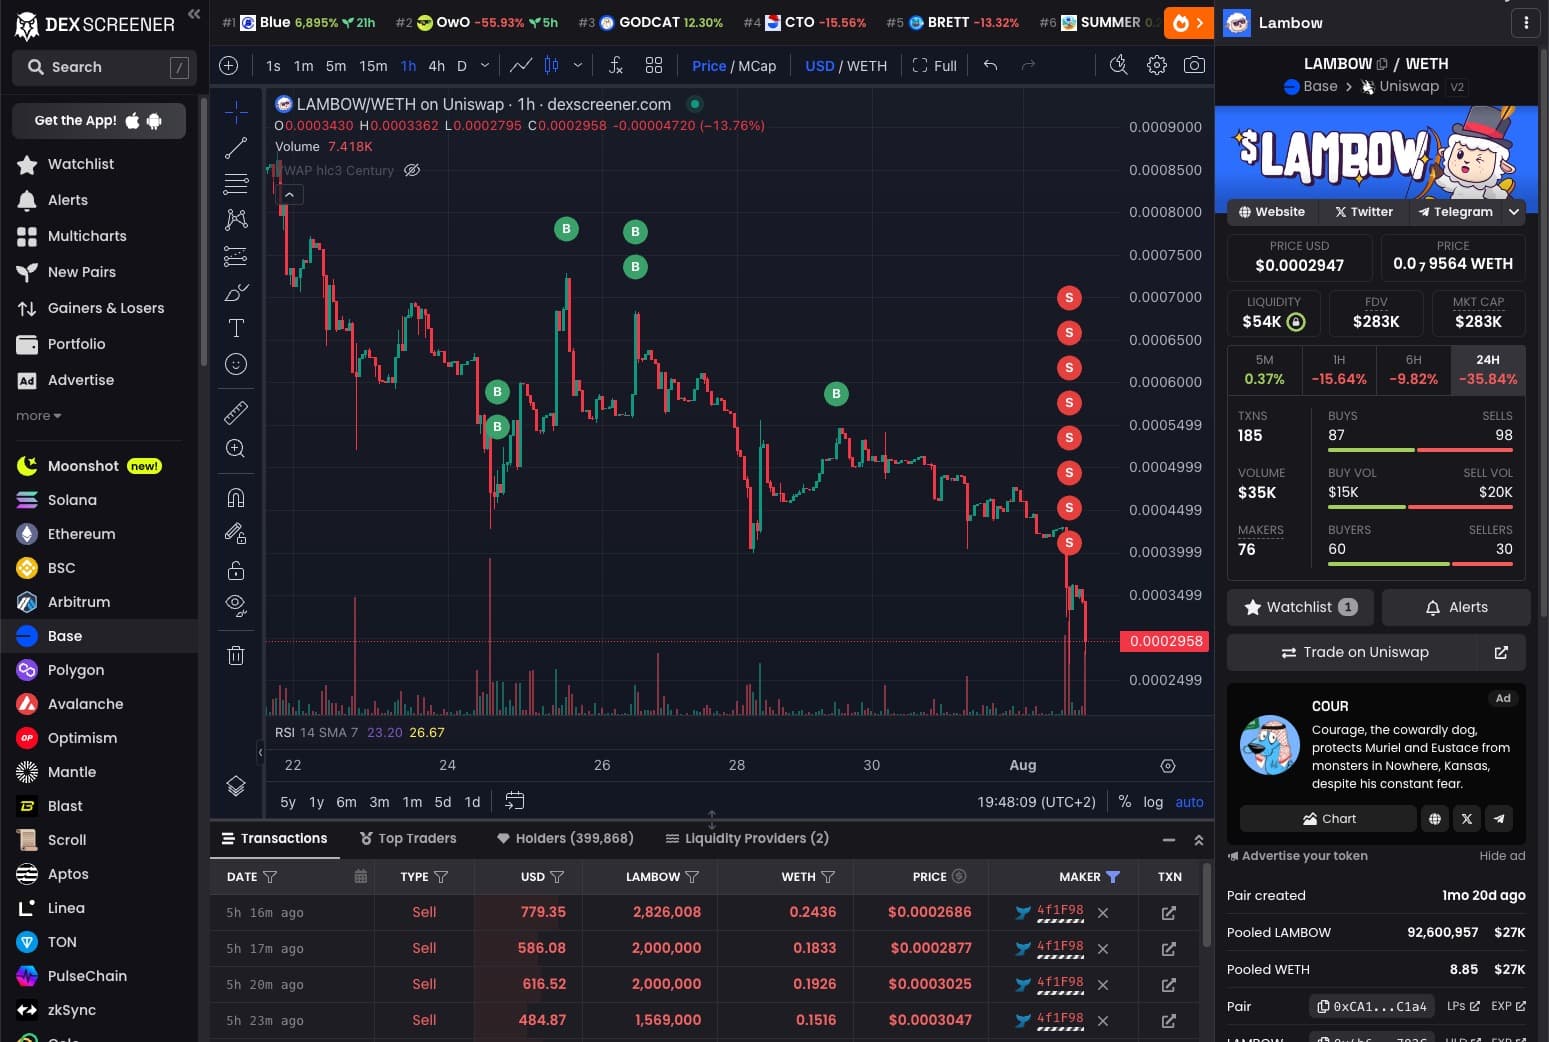Select the ruler measure tool
Image resolution: width=1549 pixels, height=1042 pixels.
(x=236, y=412)
